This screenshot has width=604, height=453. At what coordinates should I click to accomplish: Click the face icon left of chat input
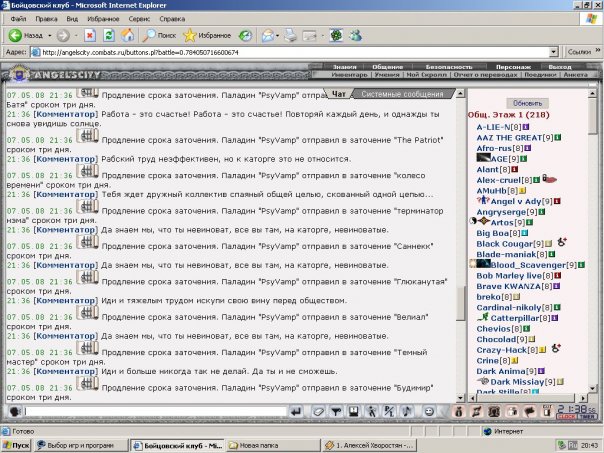(x=15, y=411)
